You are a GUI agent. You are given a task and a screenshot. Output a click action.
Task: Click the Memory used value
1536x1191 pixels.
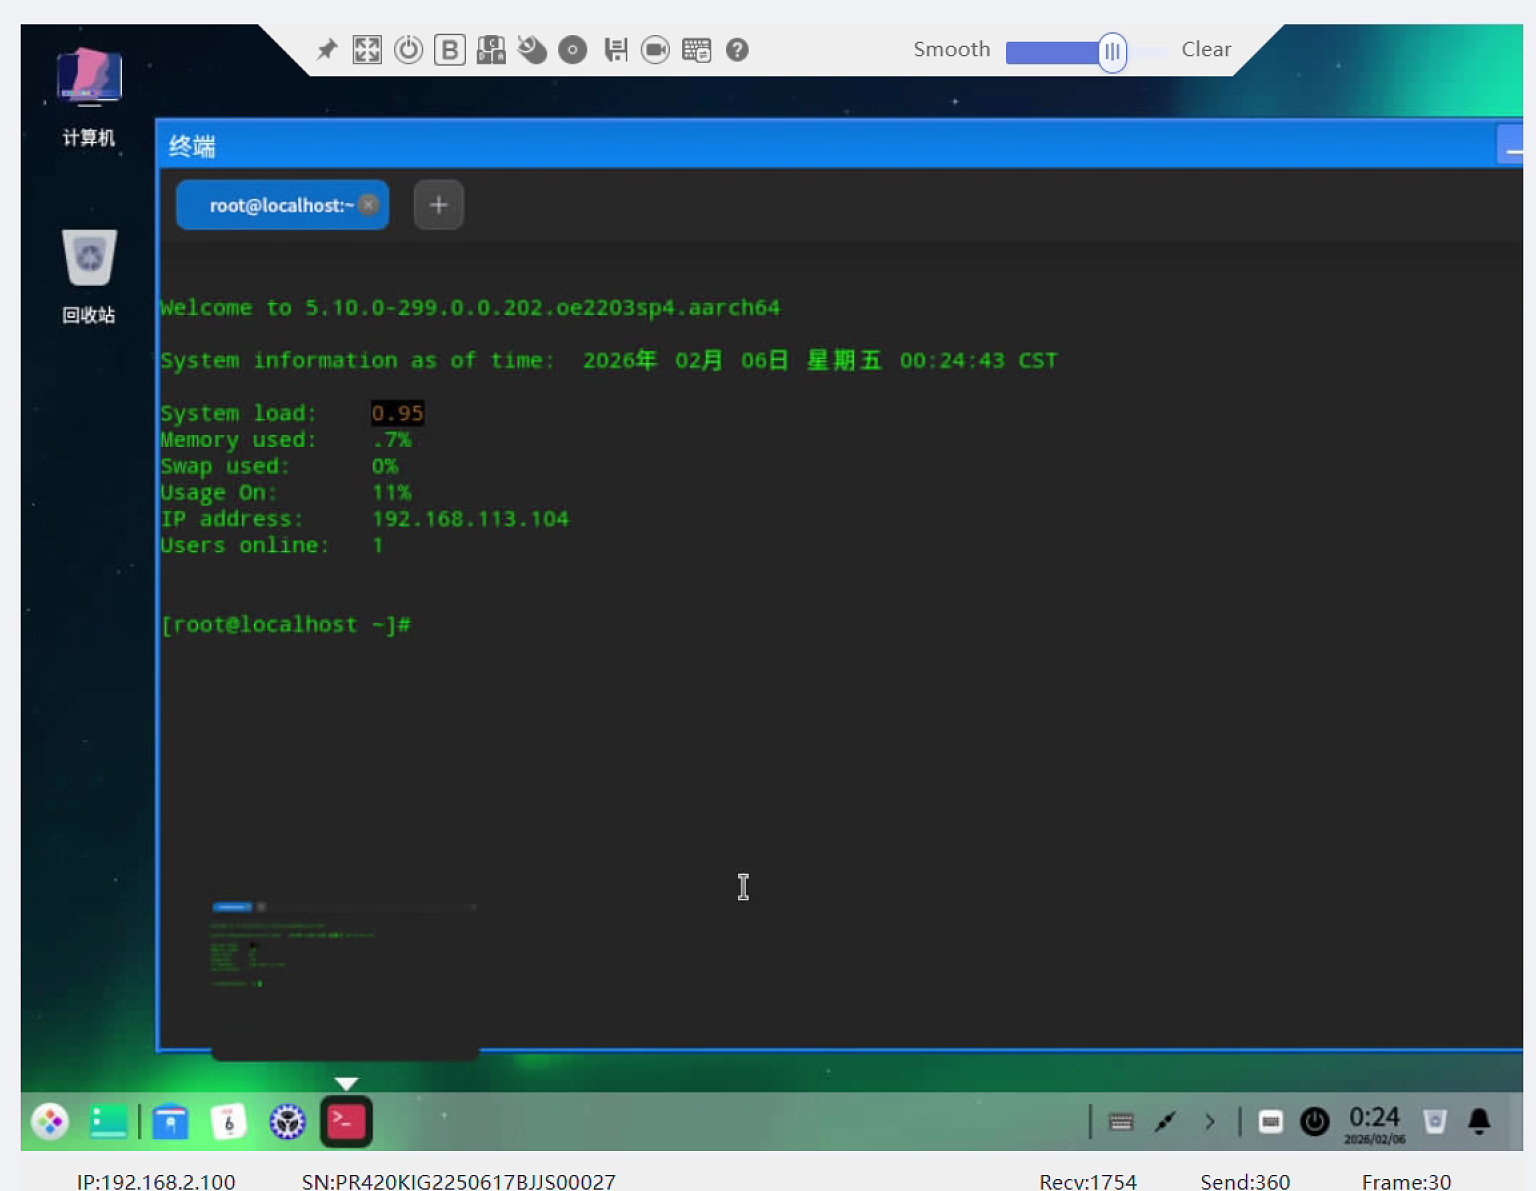click(391, 440)
